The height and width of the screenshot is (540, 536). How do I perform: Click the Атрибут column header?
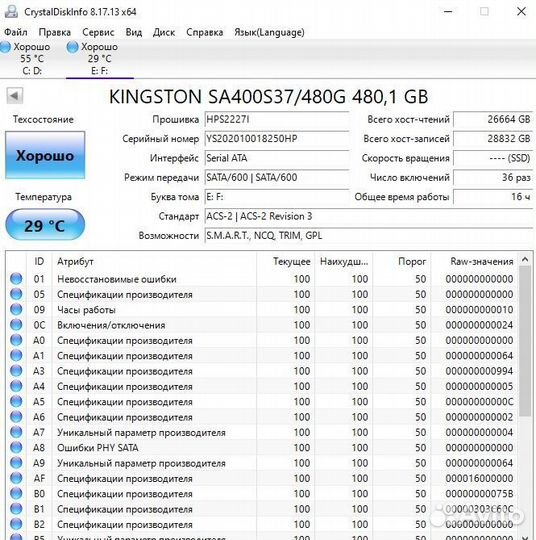[154, 261]
